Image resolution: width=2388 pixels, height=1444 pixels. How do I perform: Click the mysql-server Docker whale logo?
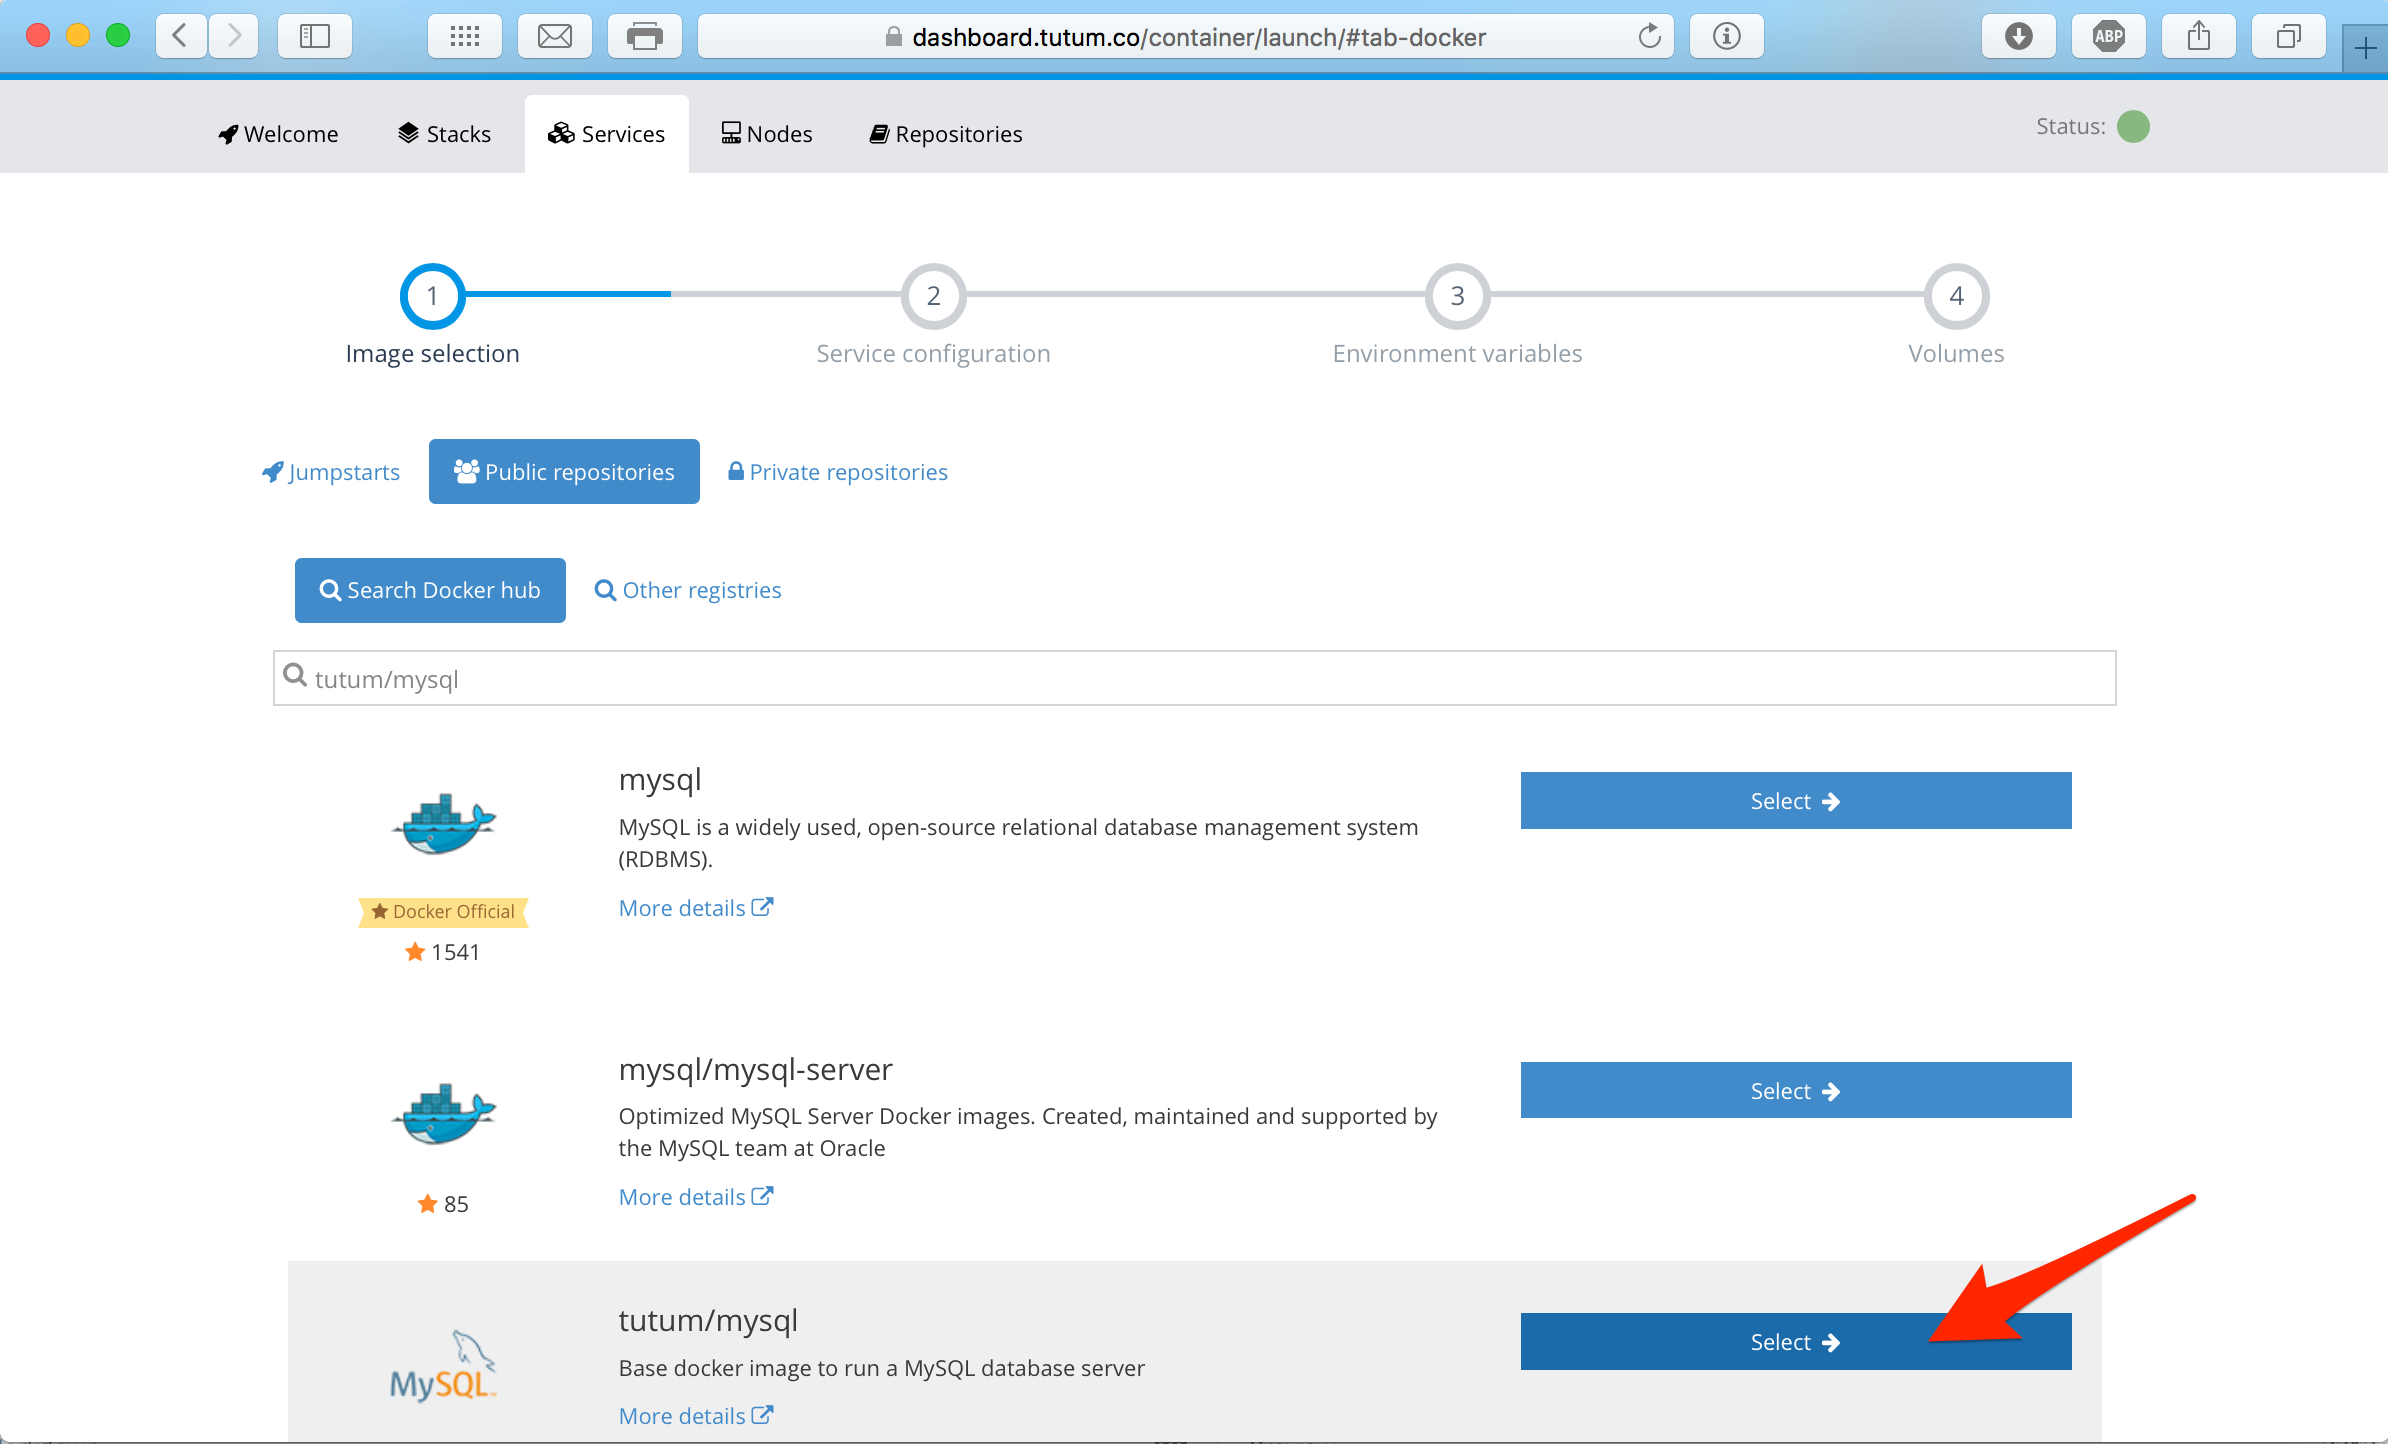tap(444, 1113)
